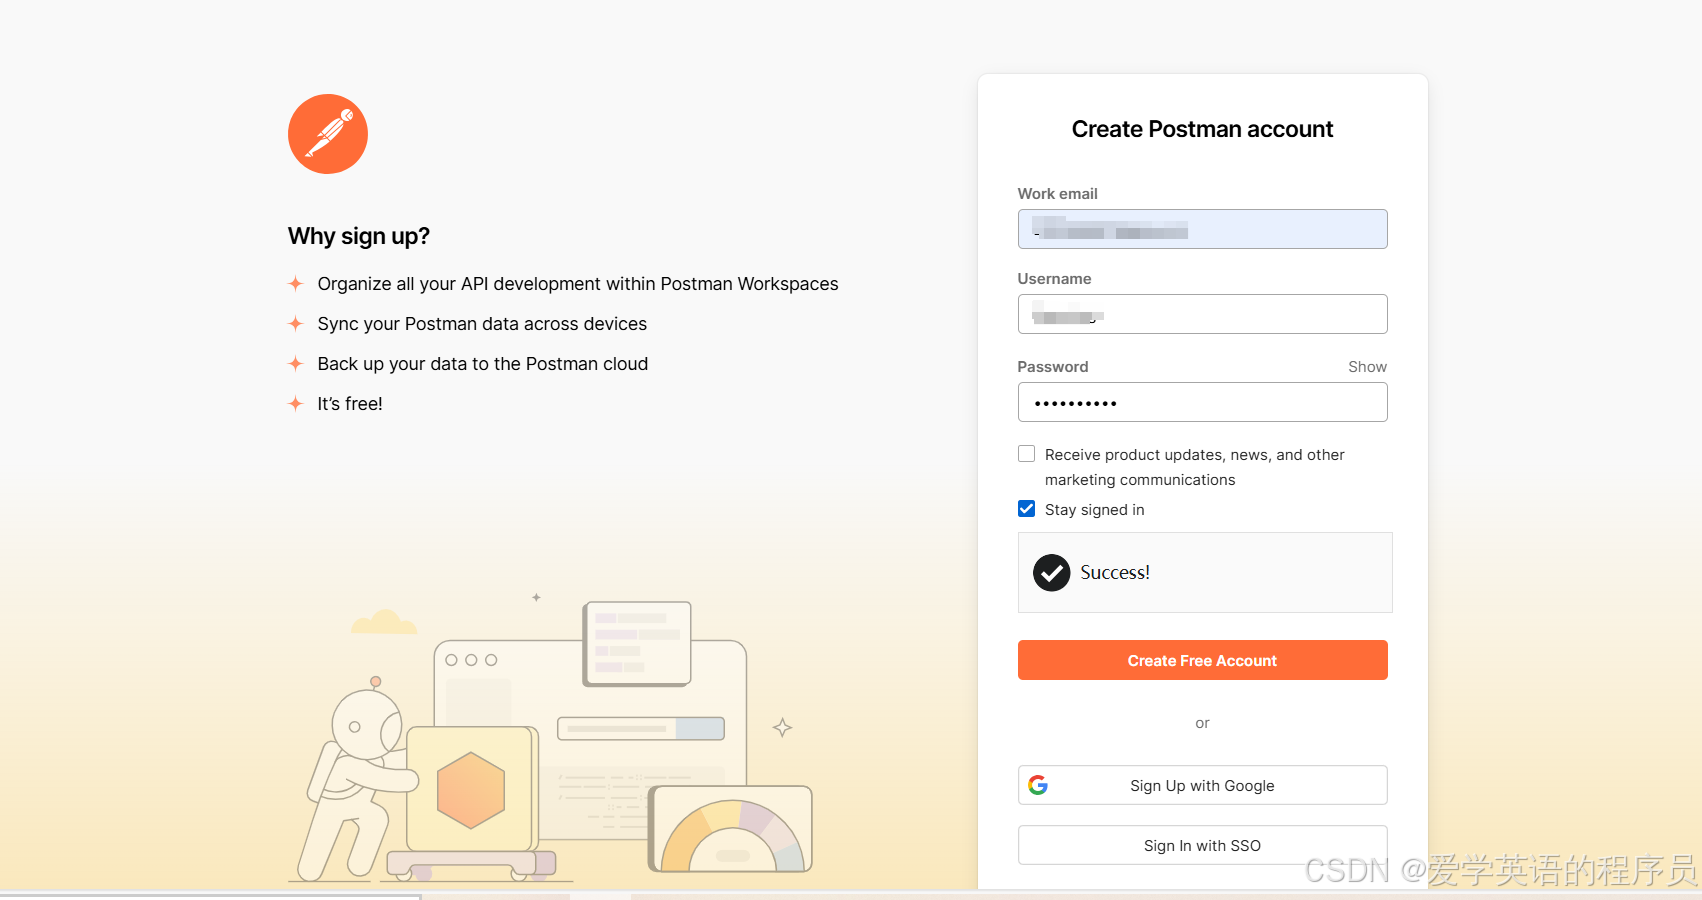The image size is (1702, 900).
Task: Focus the Work email field
Action: point(1202,229)
